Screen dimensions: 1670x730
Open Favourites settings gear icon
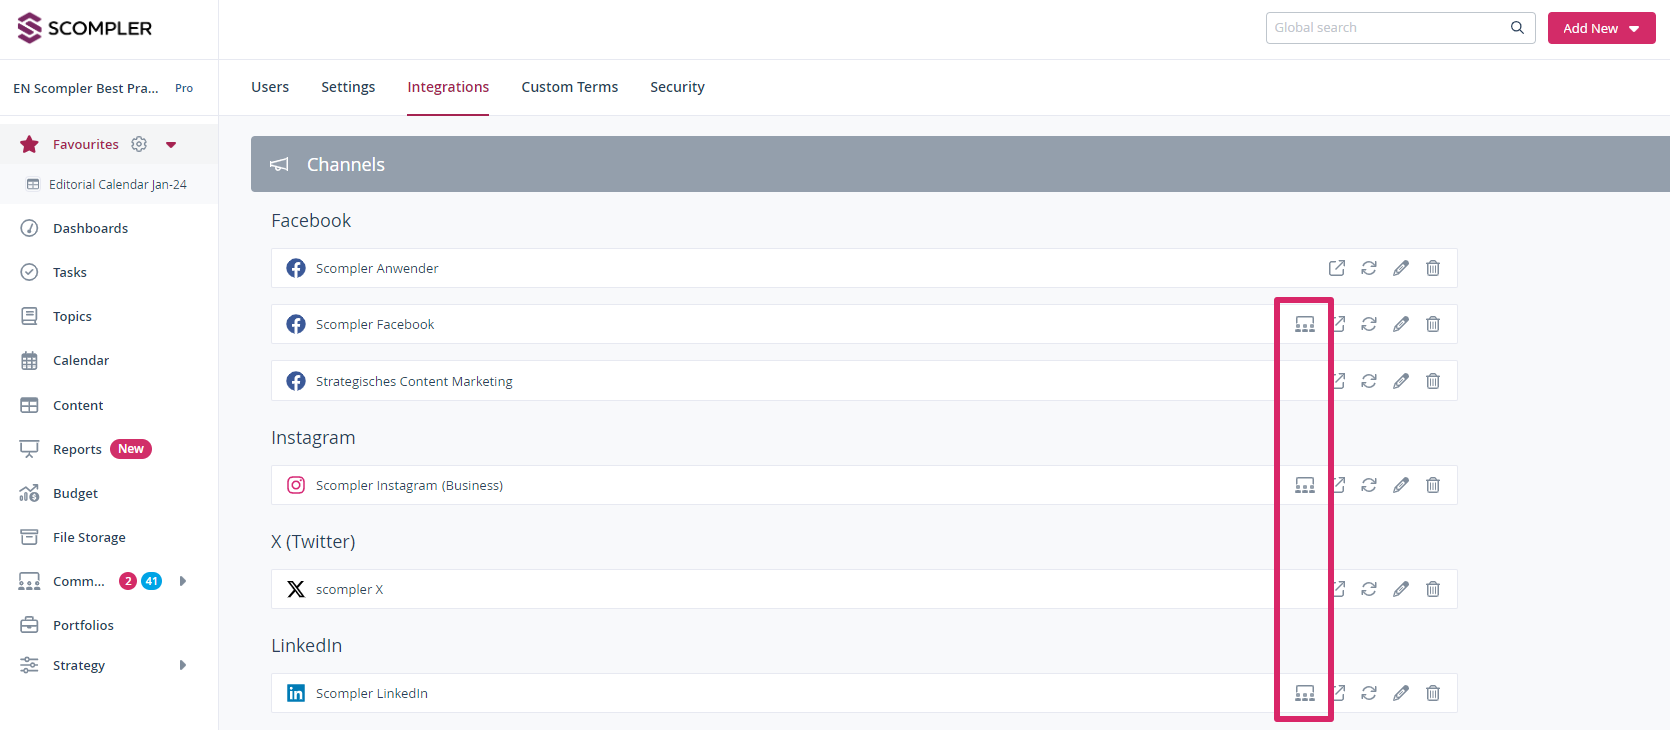[x=139, y=144]
